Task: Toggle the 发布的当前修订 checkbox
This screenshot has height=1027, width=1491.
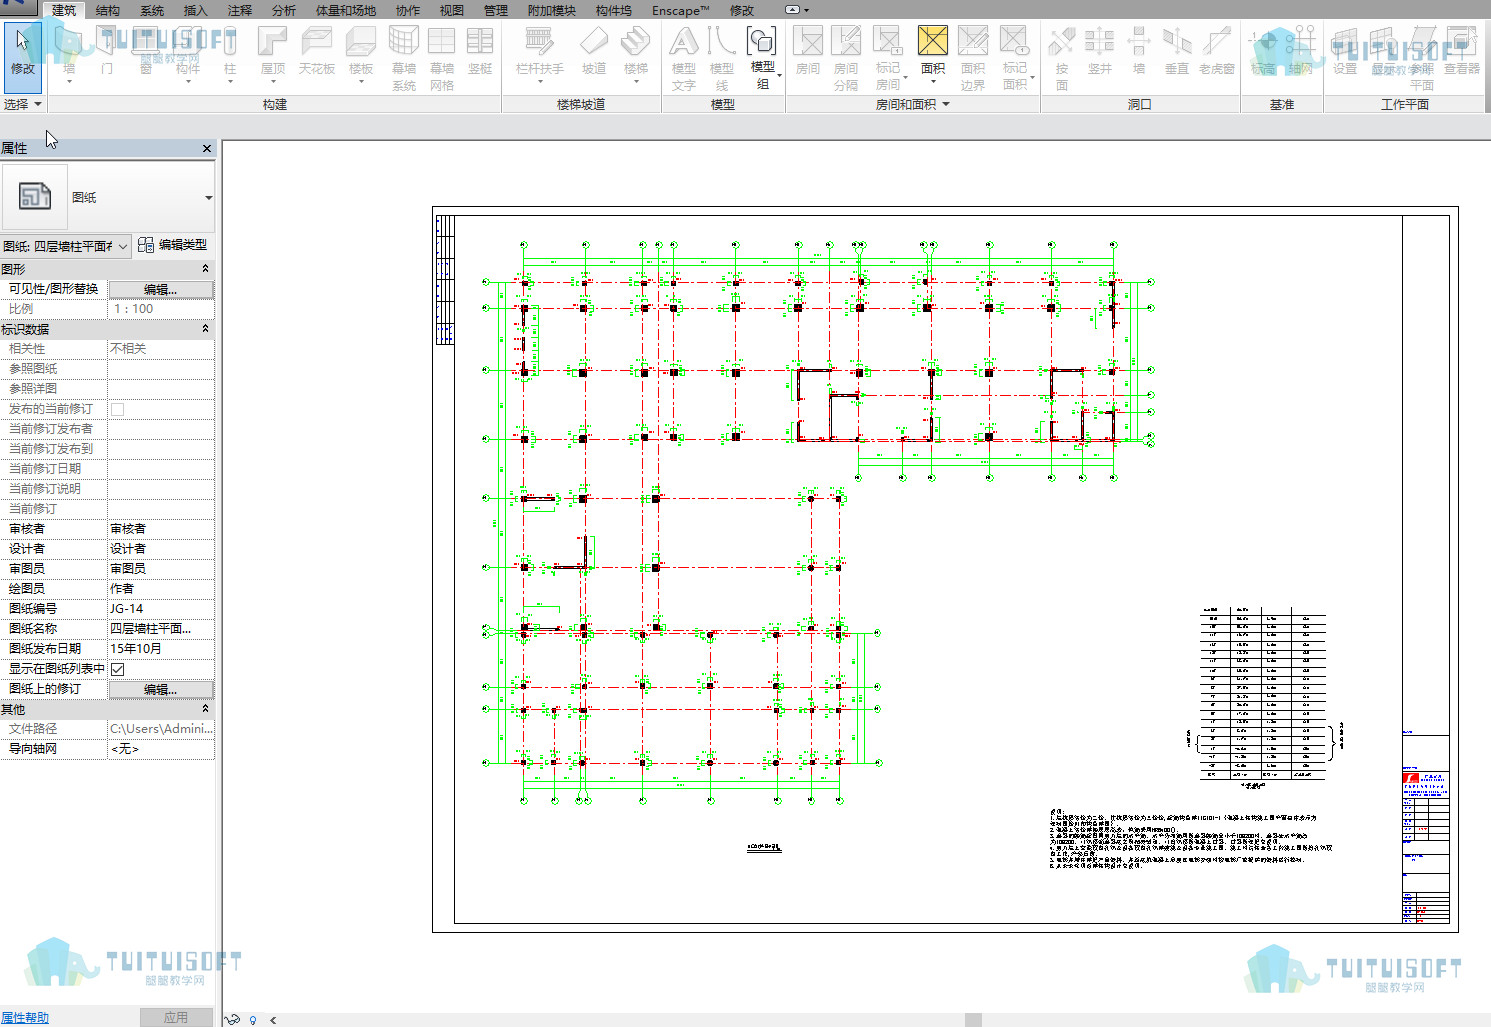Action: click(118, 409)
